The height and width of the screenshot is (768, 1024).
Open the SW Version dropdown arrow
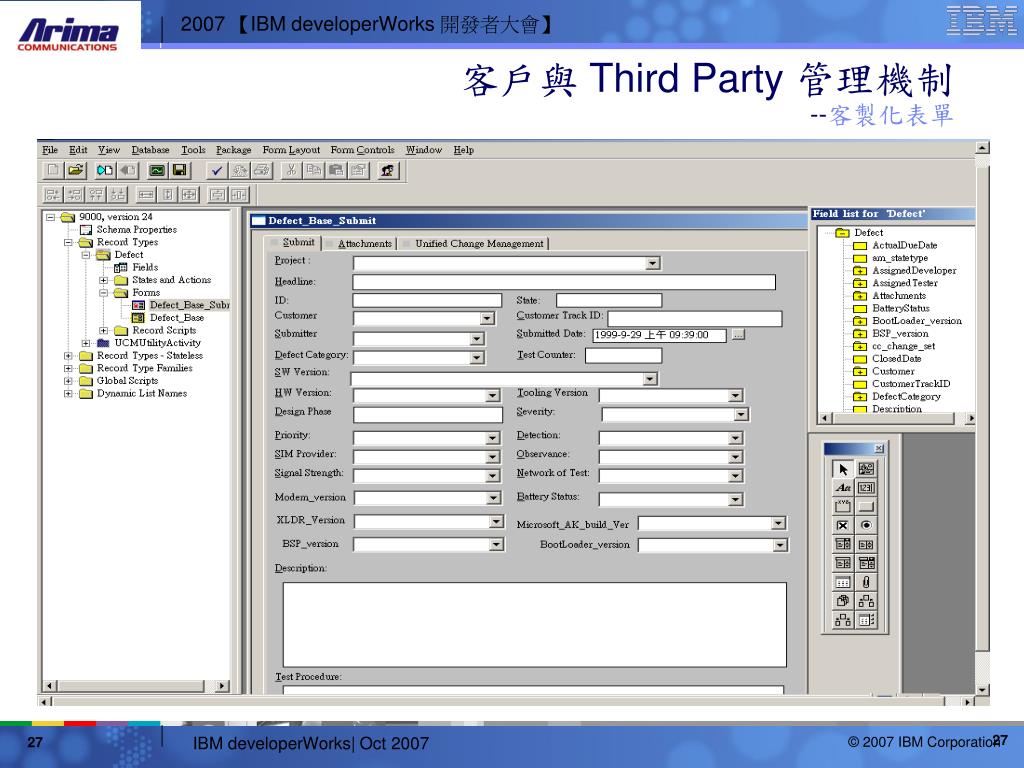click(x=650, y=379)
